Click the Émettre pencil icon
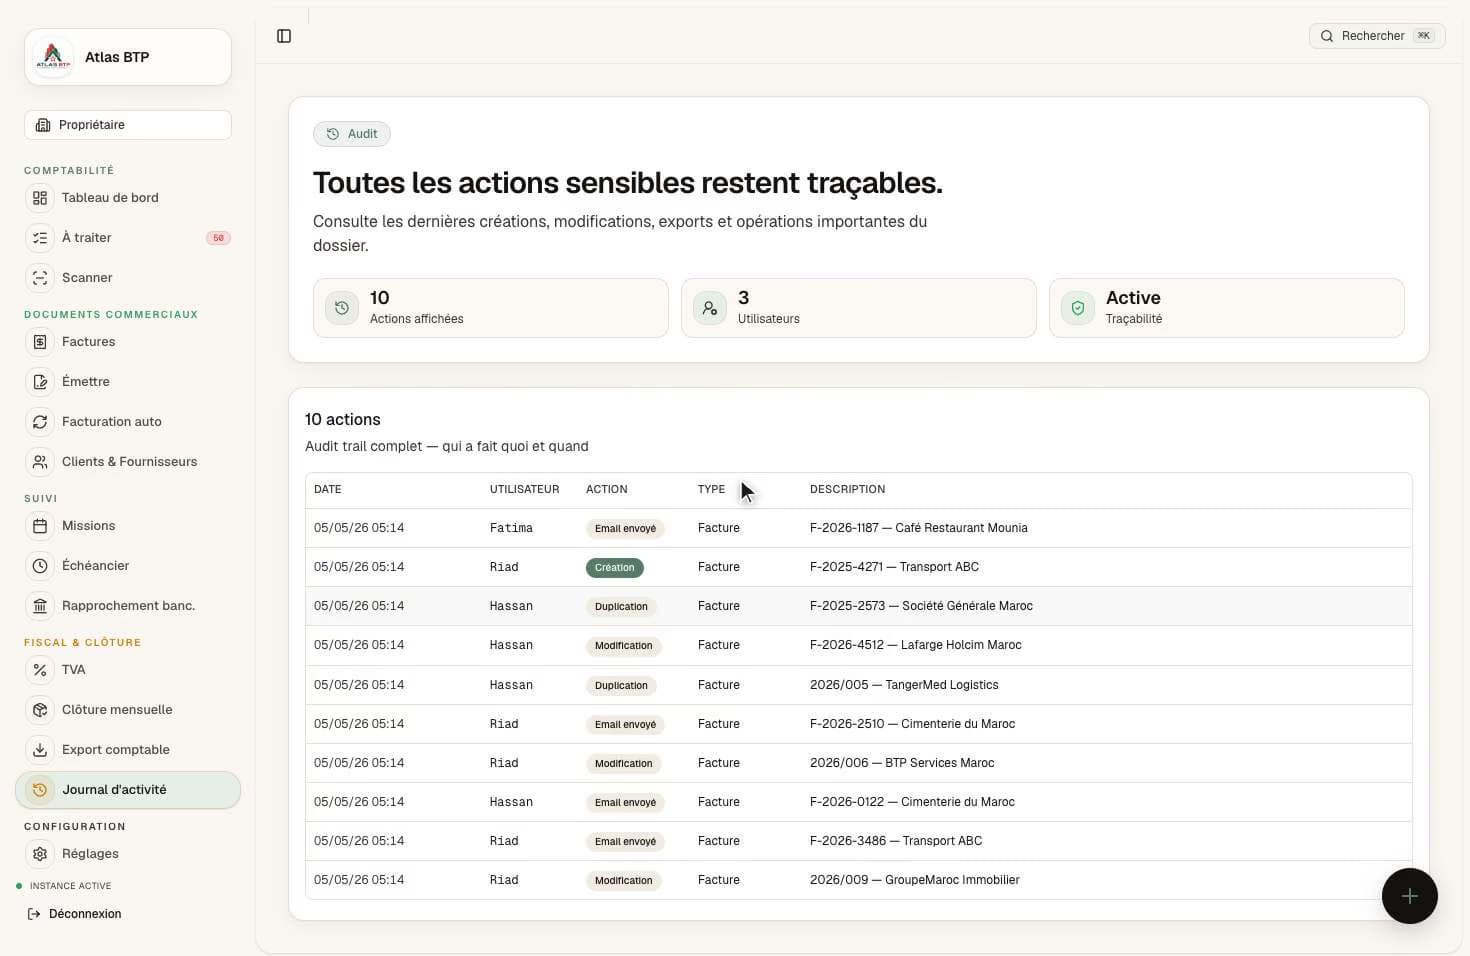This screenshot has width=1470, height=956. click(x=40, y=382)
